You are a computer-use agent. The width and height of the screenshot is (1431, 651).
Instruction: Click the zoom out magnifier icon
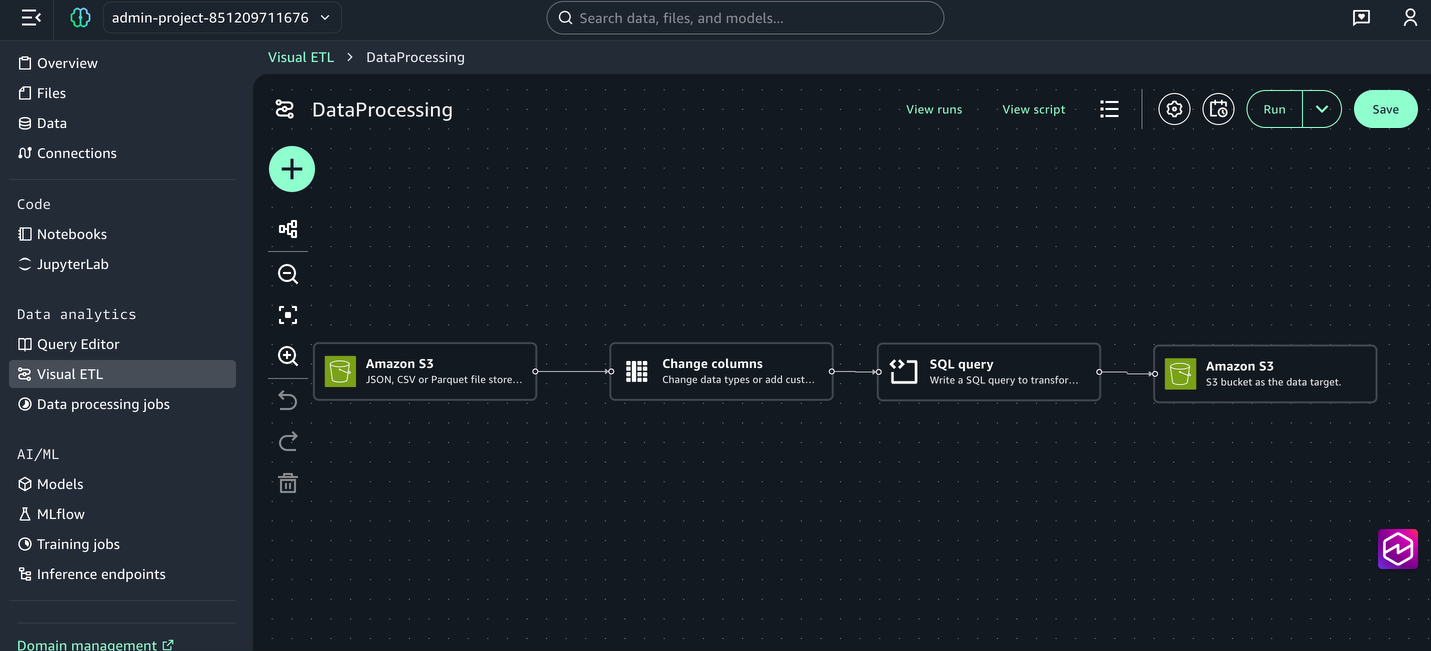[x=288, y=274]
